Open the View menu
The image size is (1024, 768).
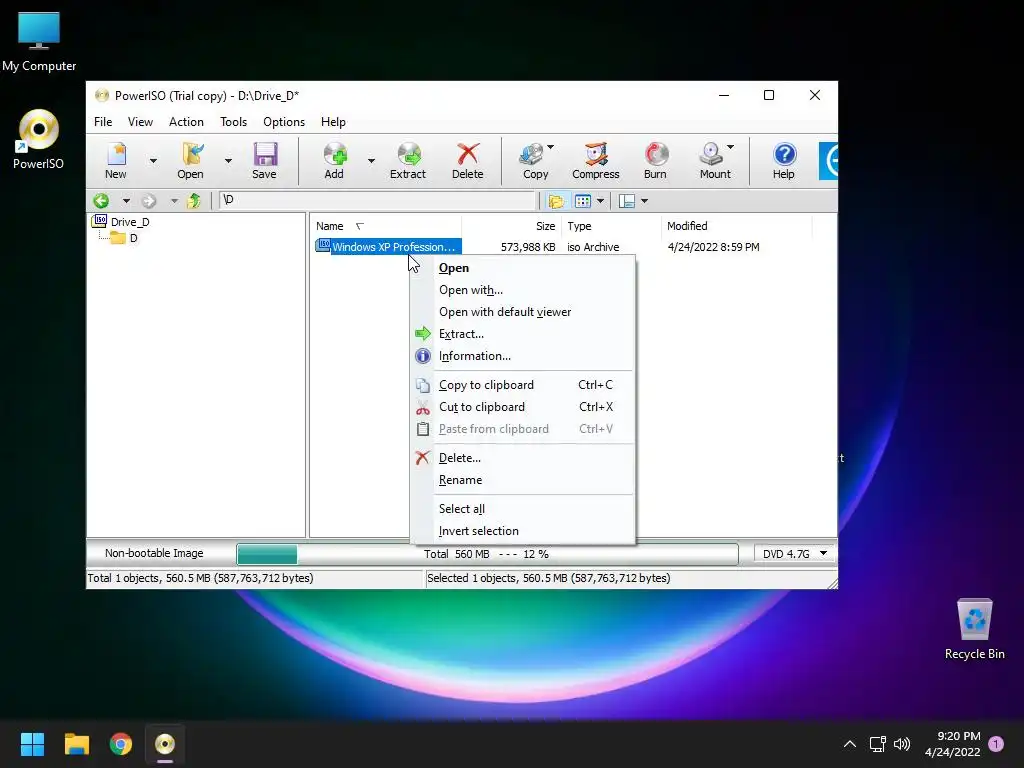[140, 122]
